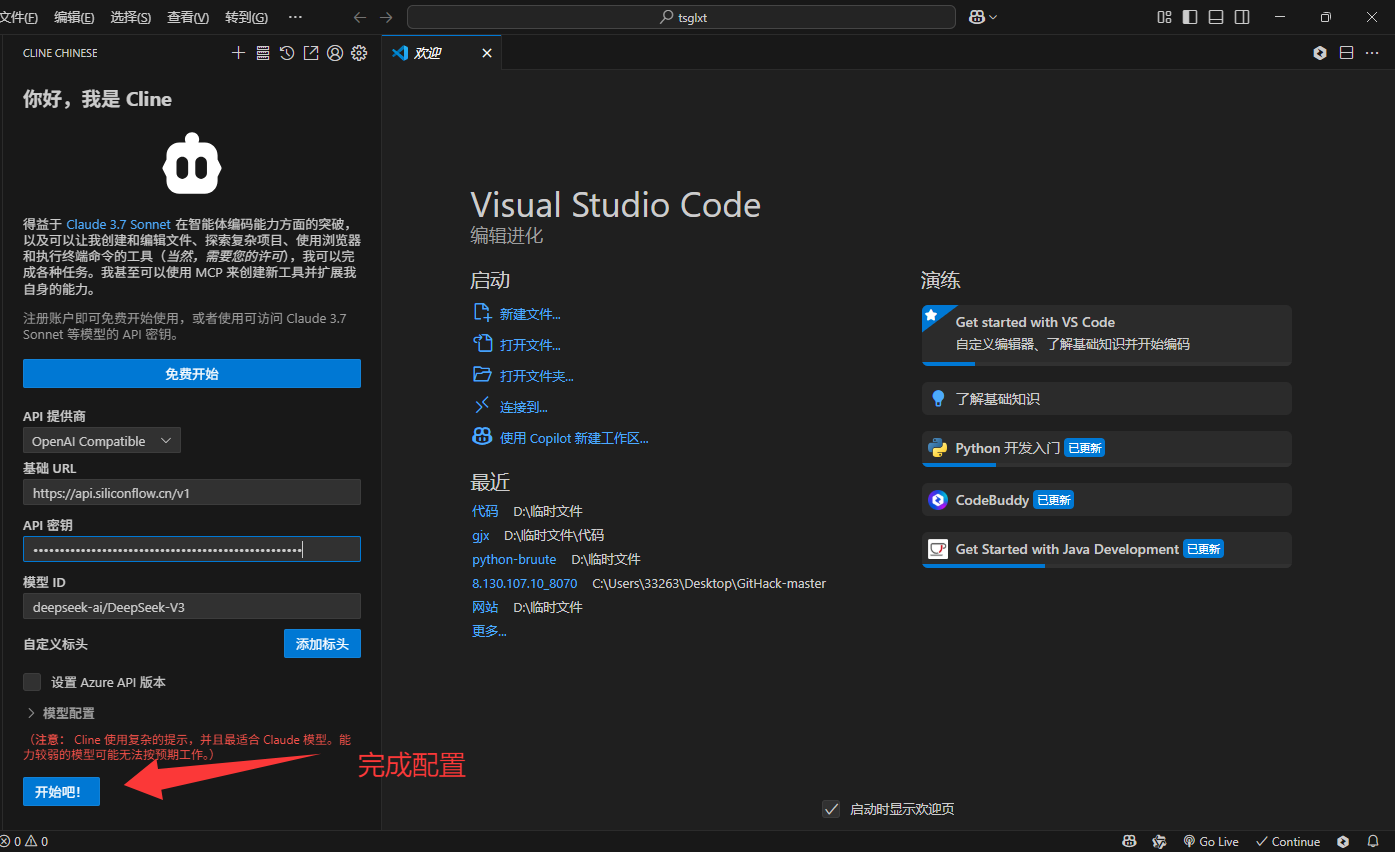Click the 连接到 remote icon
Viewport: 1395px width, 852px height.
click(482, 406)
